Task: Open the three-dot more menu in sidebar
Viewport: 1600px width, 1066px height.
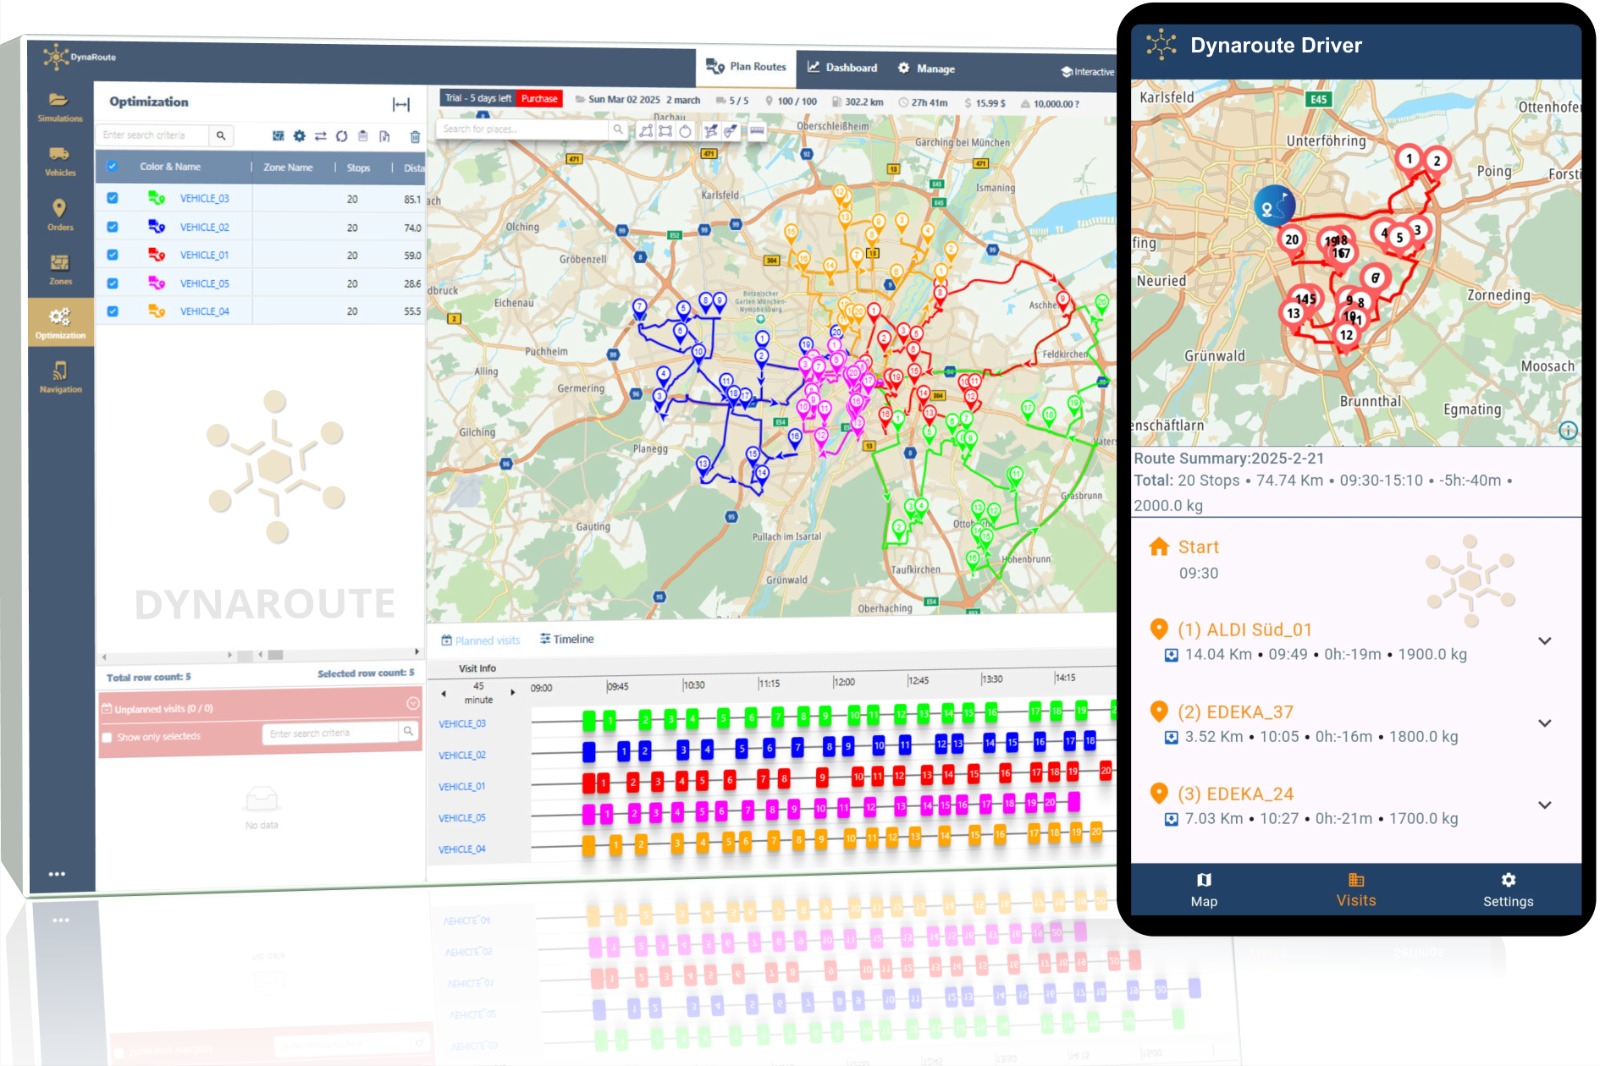Action: pyautogui.click(x=57, y=874)
